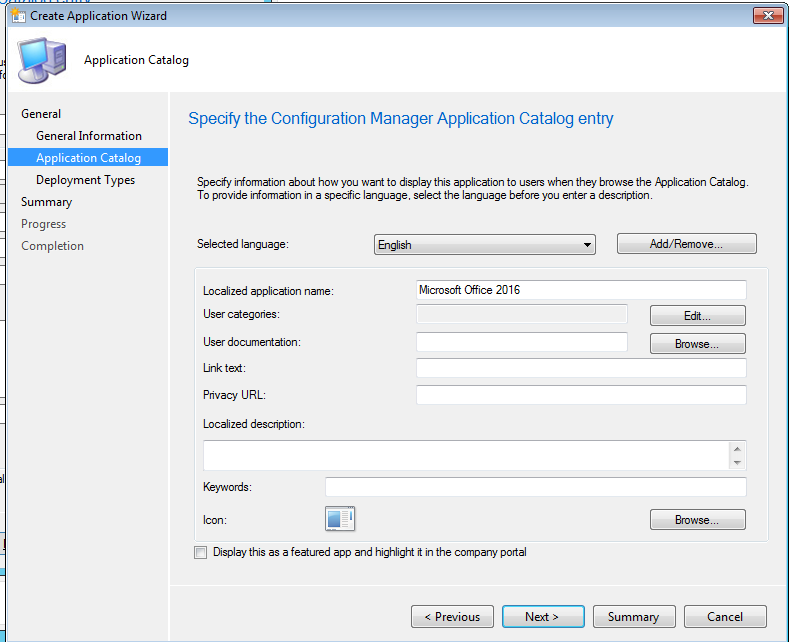The width and height of the screenshot is (791, 642).
Task: Click the User categories read-only field
Action: point(522,314)
